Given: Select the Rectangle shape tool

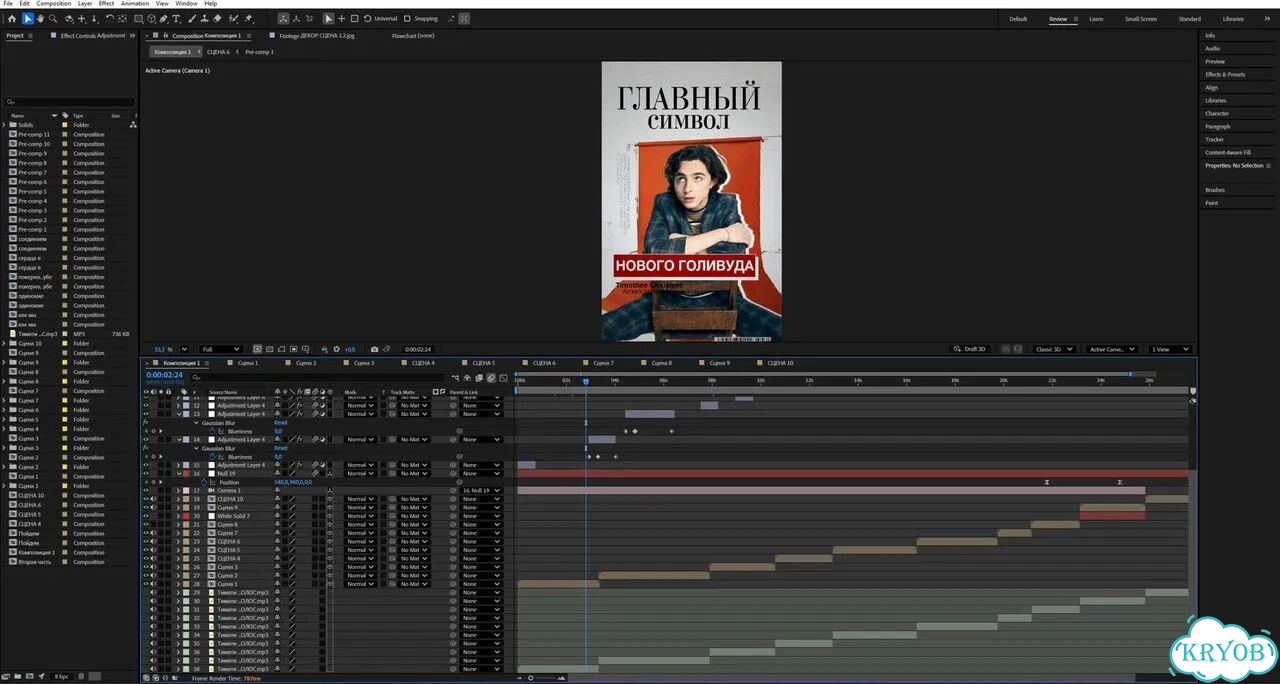Looking at the screenshot, I should point(138,19).
